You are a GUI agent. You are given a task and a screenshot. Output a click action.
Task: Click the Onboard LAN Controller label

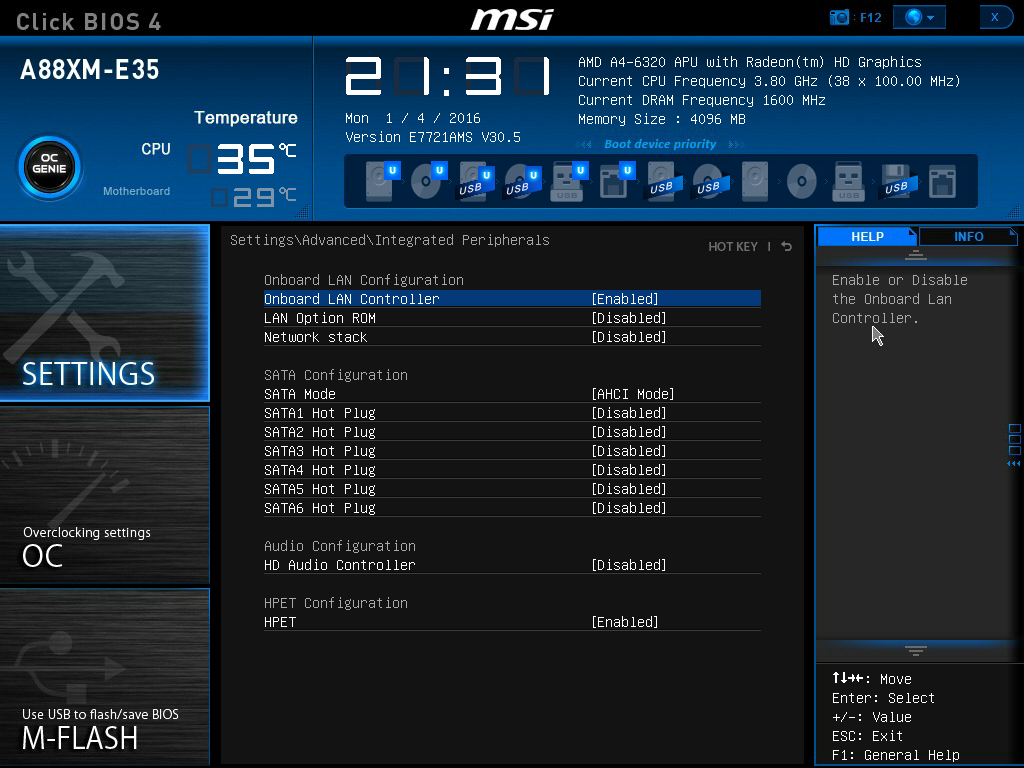tap(351, 299)
